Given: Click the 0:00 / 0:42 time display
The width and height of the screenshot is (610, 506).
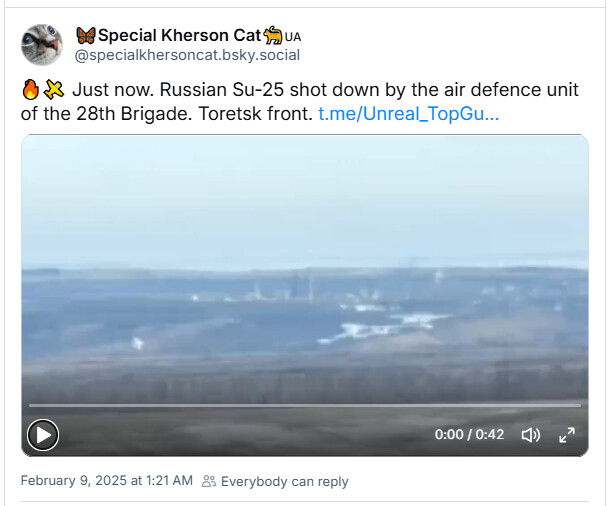Looking at the screenshot, I should pyautogui.click(x=469, y=434).
